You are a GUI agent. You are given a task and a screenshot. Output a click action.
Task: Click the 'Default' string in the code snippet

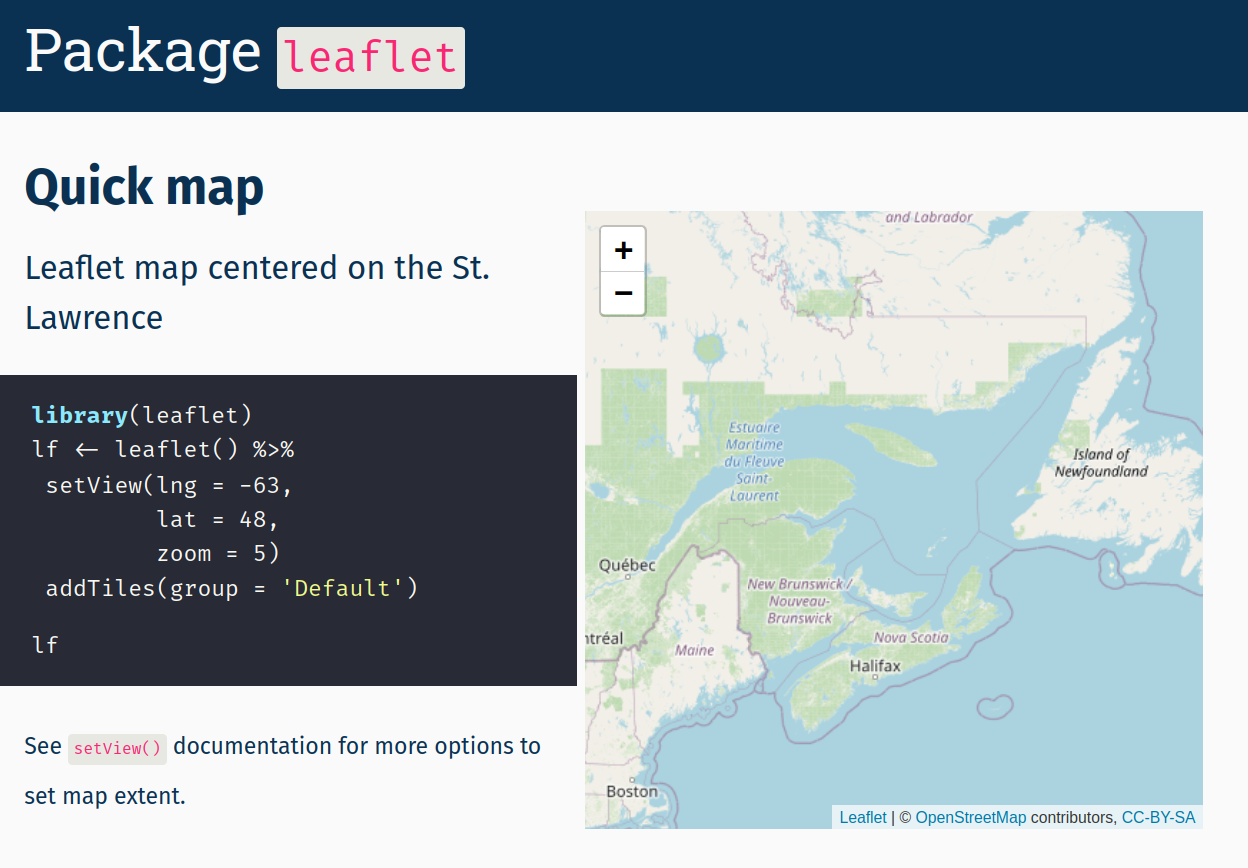345,588
